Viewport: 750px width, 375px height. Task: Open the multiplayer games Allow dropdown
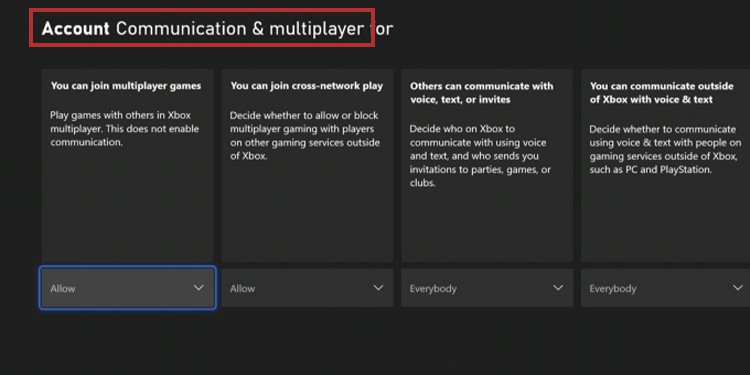coord(127,287)
